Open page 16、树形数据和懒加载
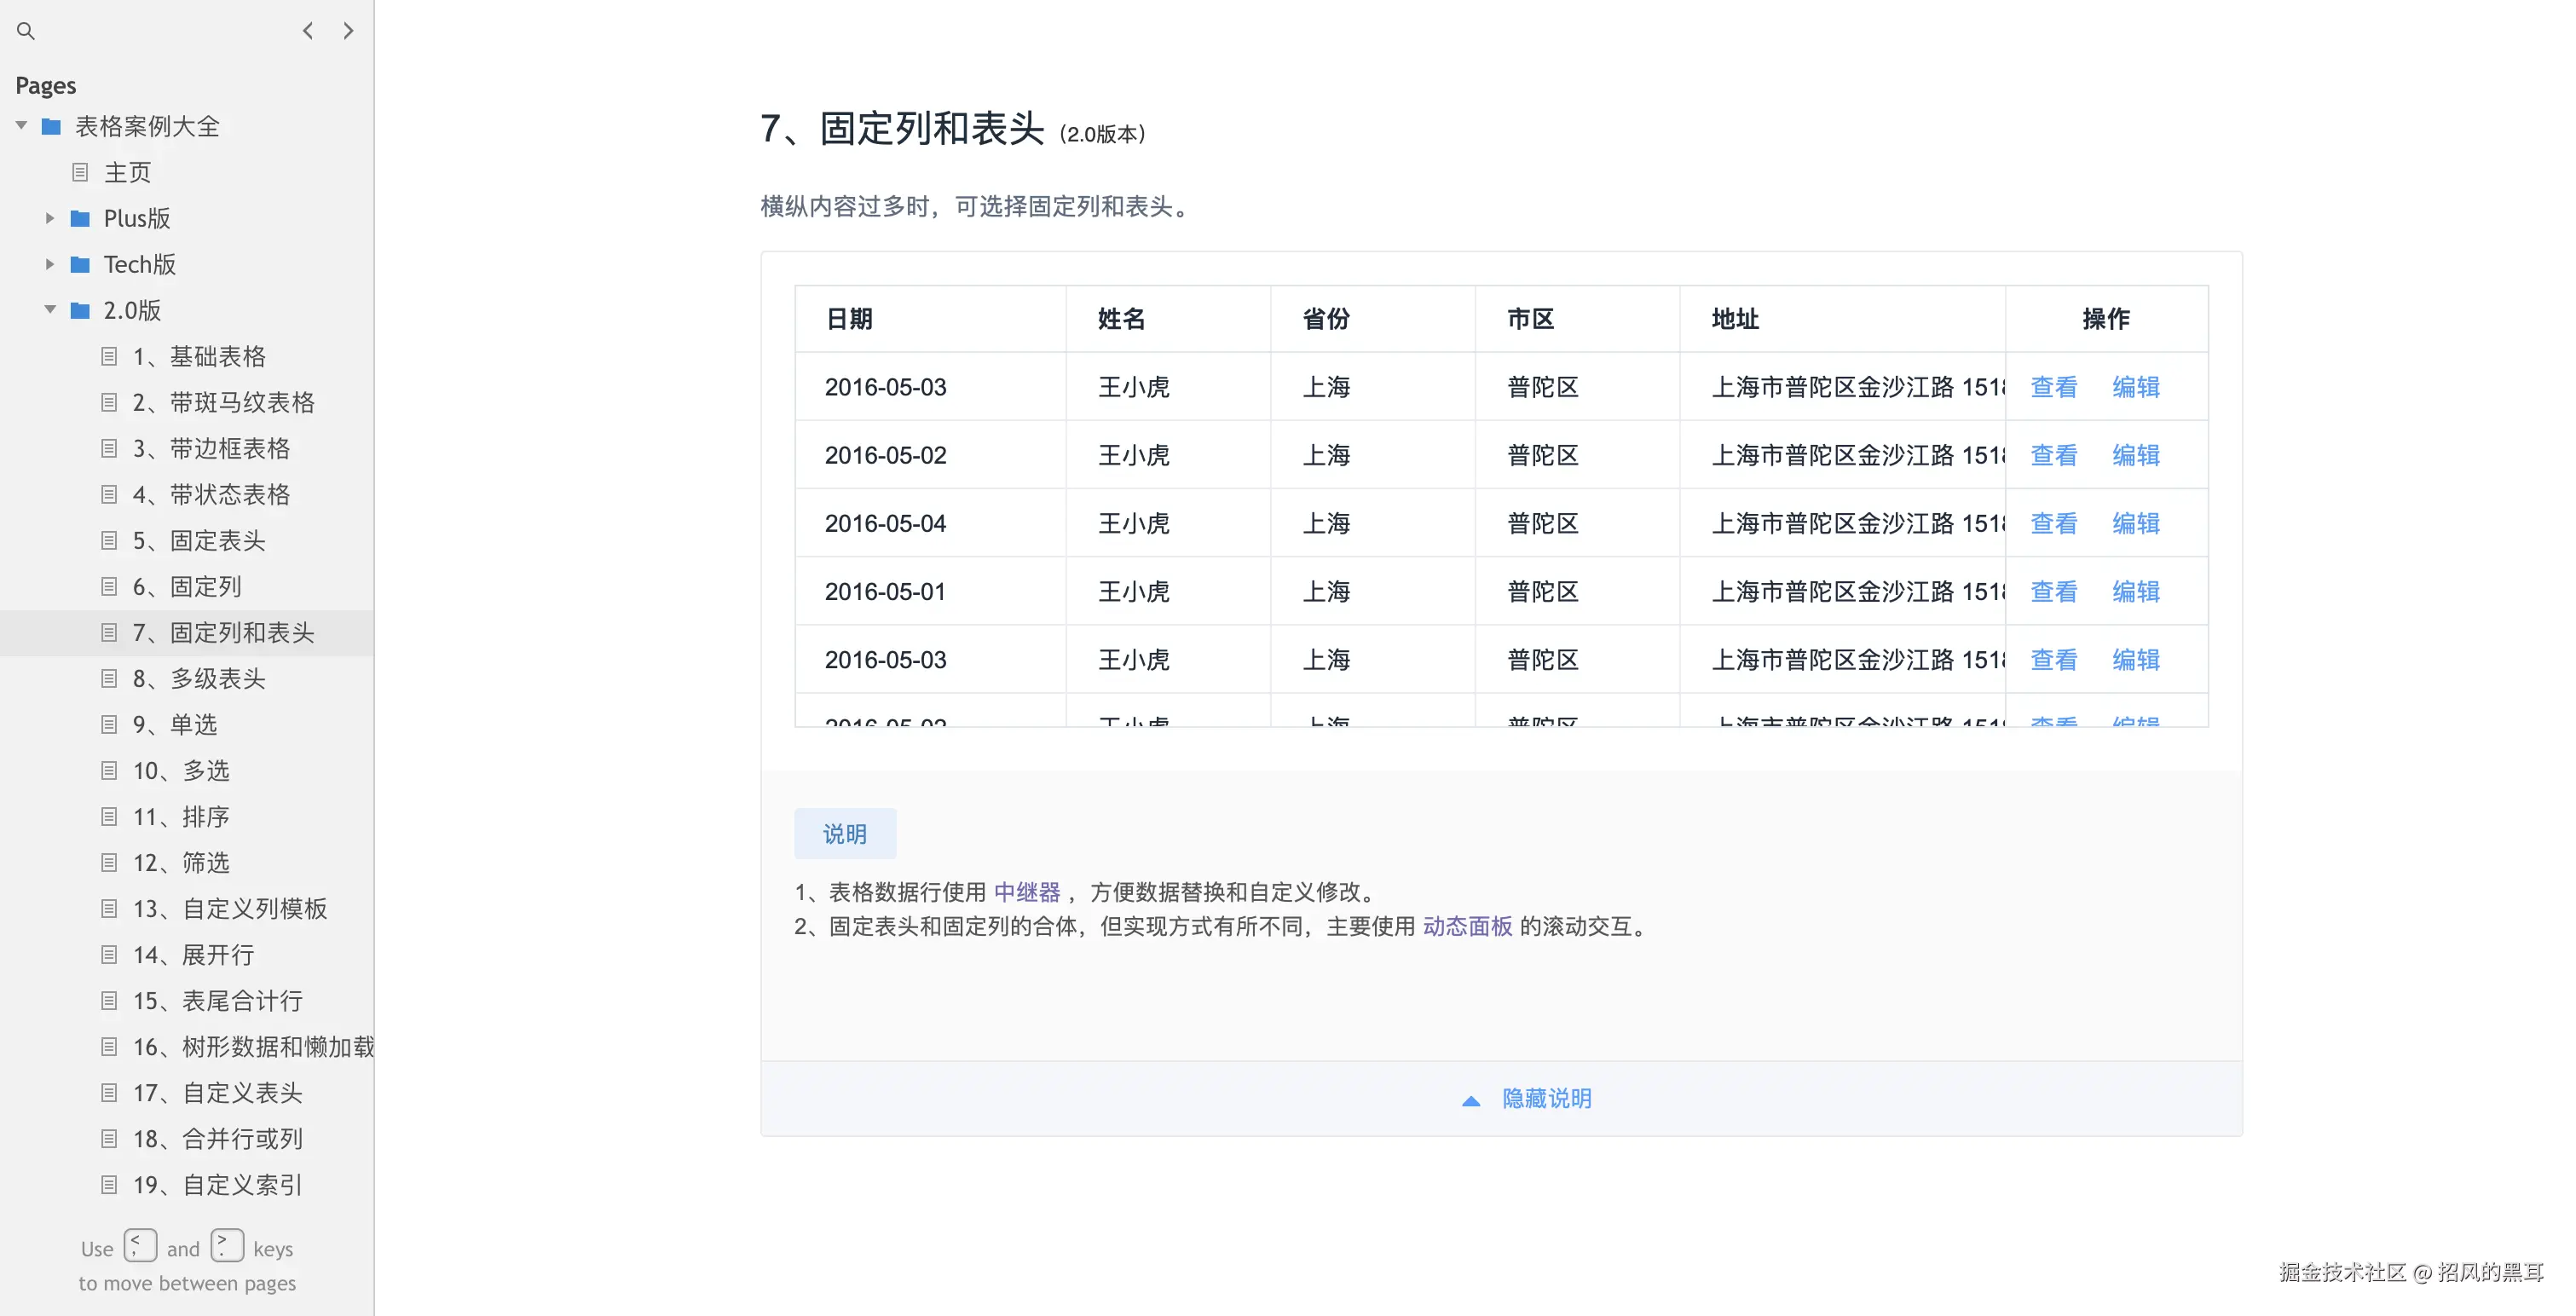2576x1316 pixels. tap(253, 1046)
